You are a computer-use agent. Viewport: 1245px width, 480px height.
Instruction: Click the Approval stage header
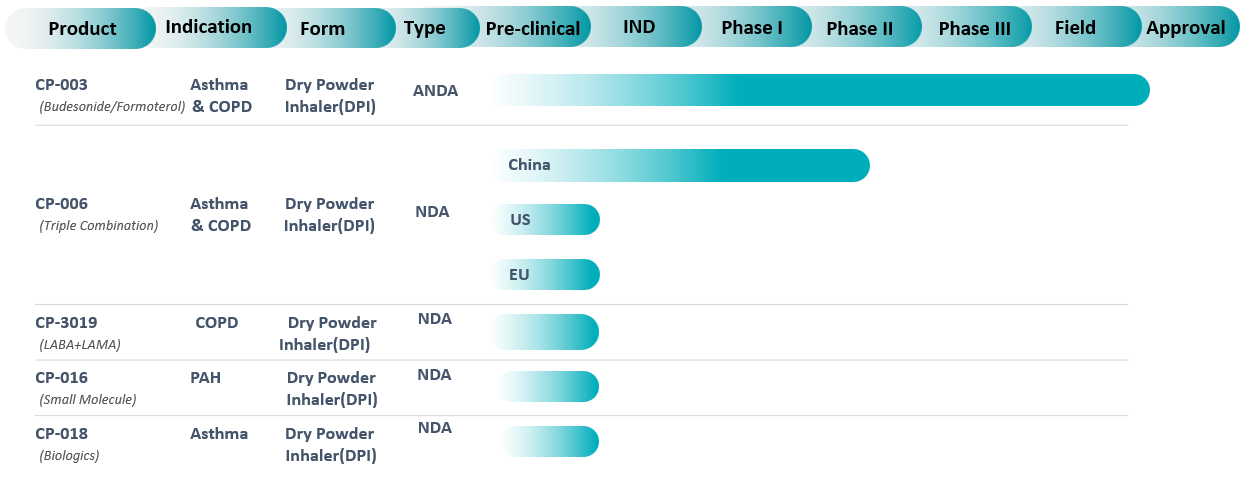click(1186, 28)
